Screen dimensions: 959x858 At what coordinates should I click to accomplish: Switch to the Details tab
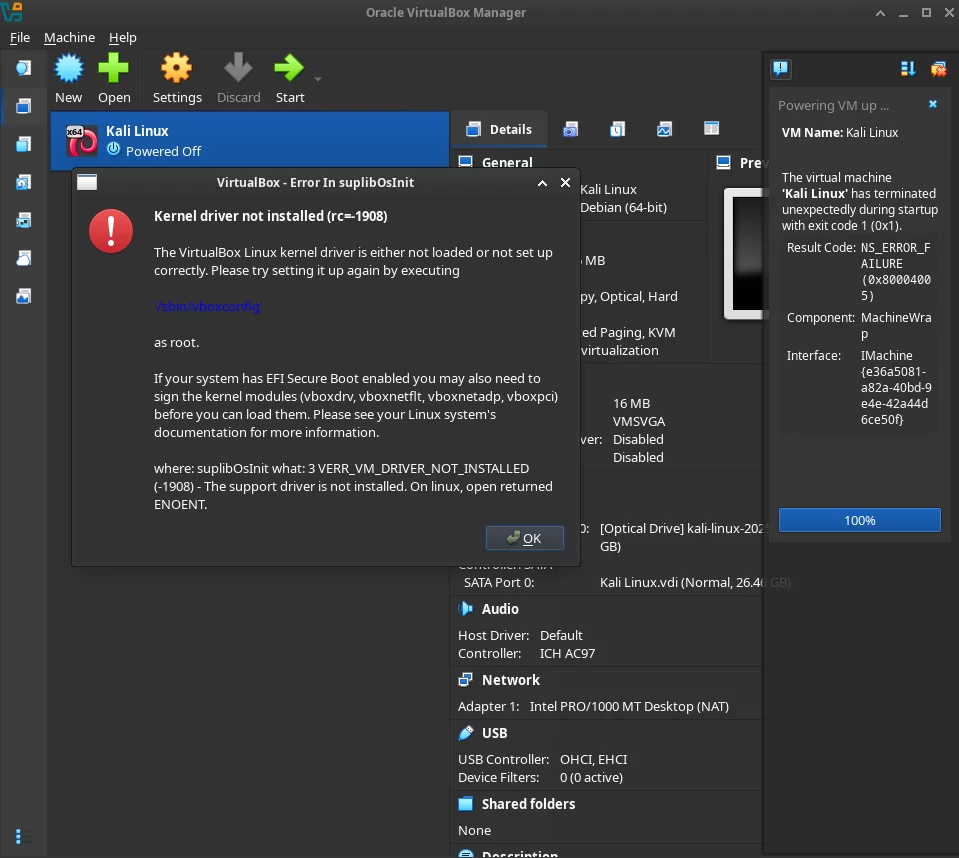pos(498,129)
